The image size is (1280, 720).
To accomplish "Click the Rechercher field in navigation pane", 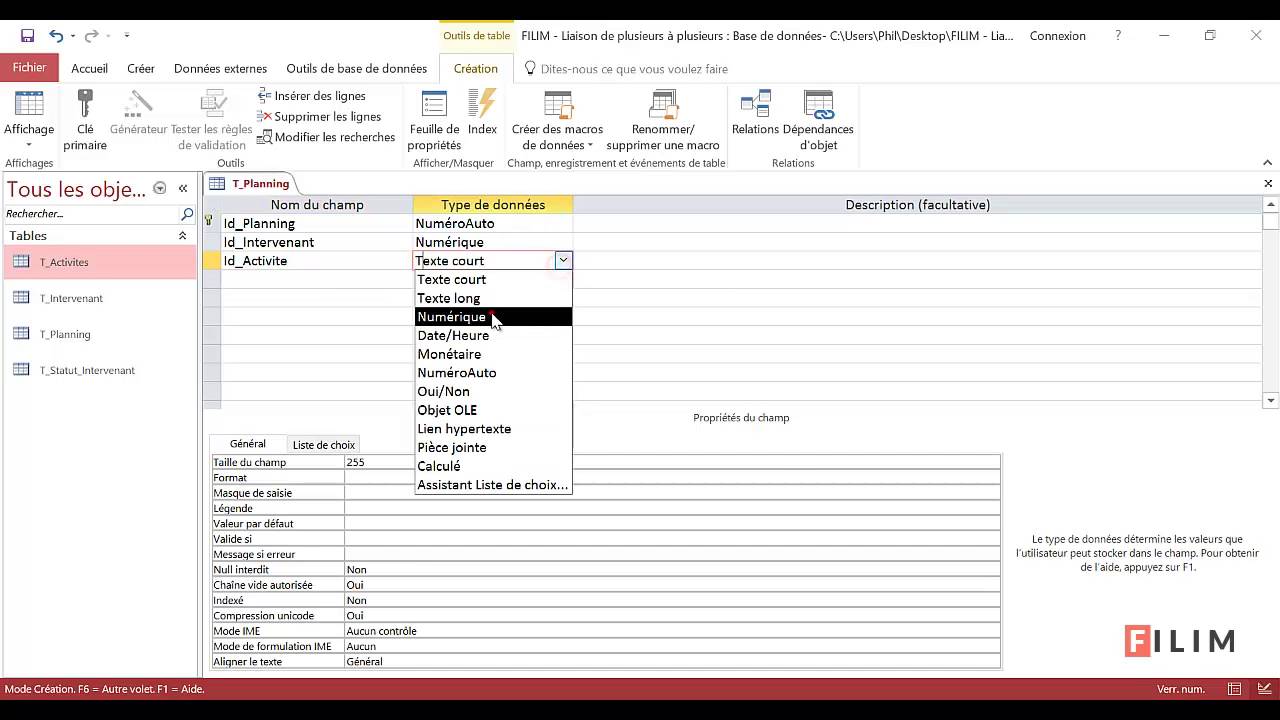I will [91, 214].
